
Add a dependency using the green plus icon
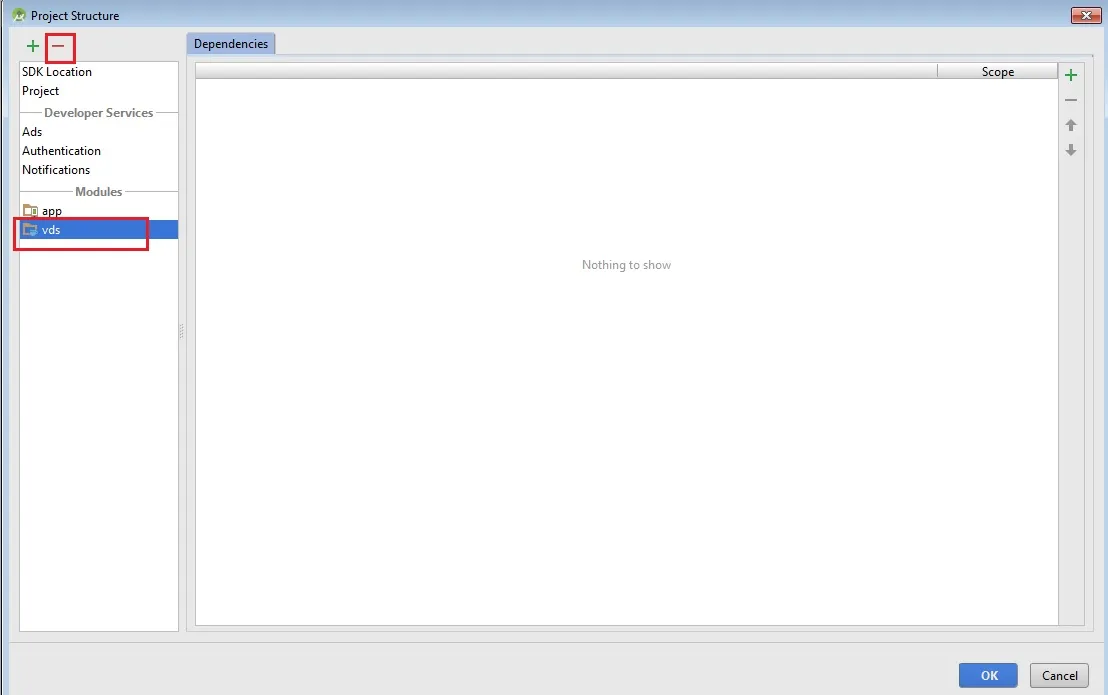[x=1071, y=75]
